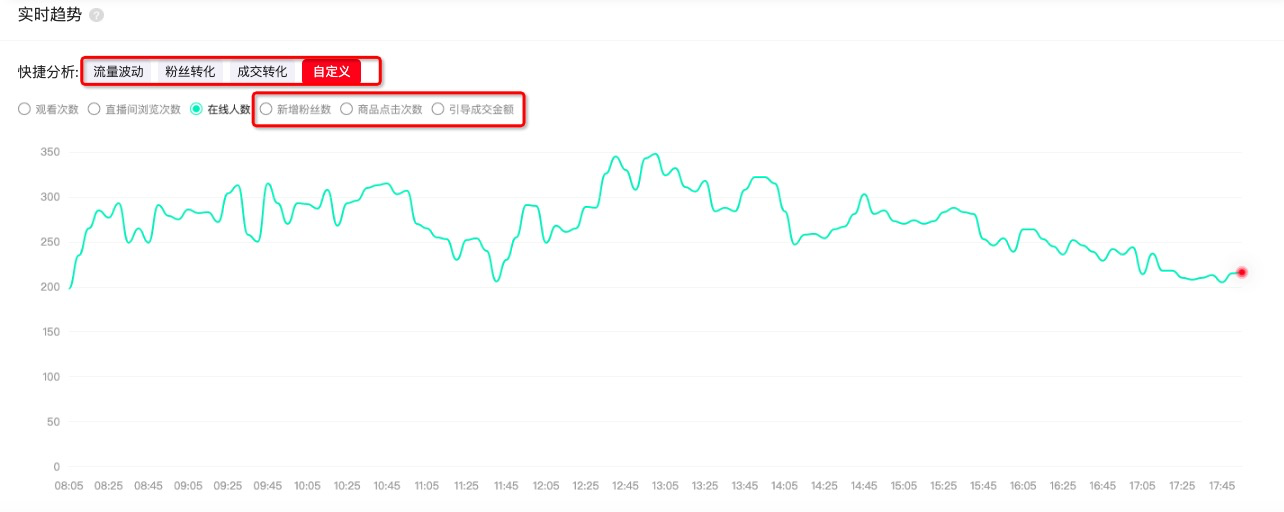This screenshot has height=512, width=1284.
Task: Pick the 新增粉丝数 radio option
Action: 266,109
